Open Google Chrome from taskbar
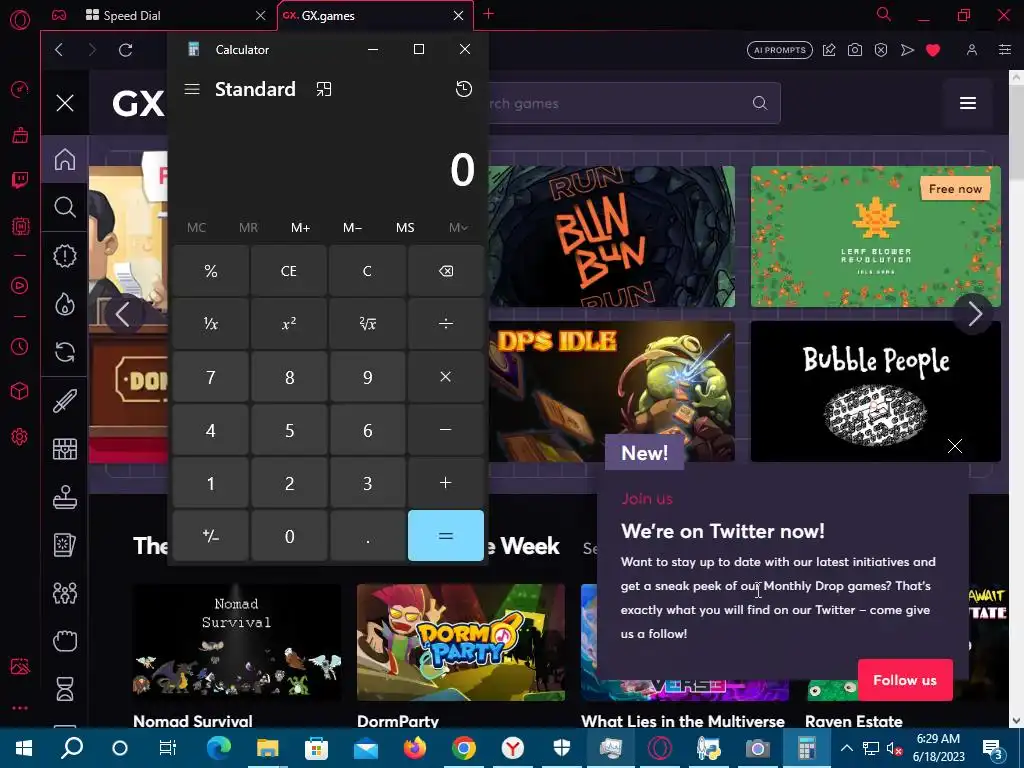The height and width of the screenshot is (768, 1024). click(x=464, y=748)
